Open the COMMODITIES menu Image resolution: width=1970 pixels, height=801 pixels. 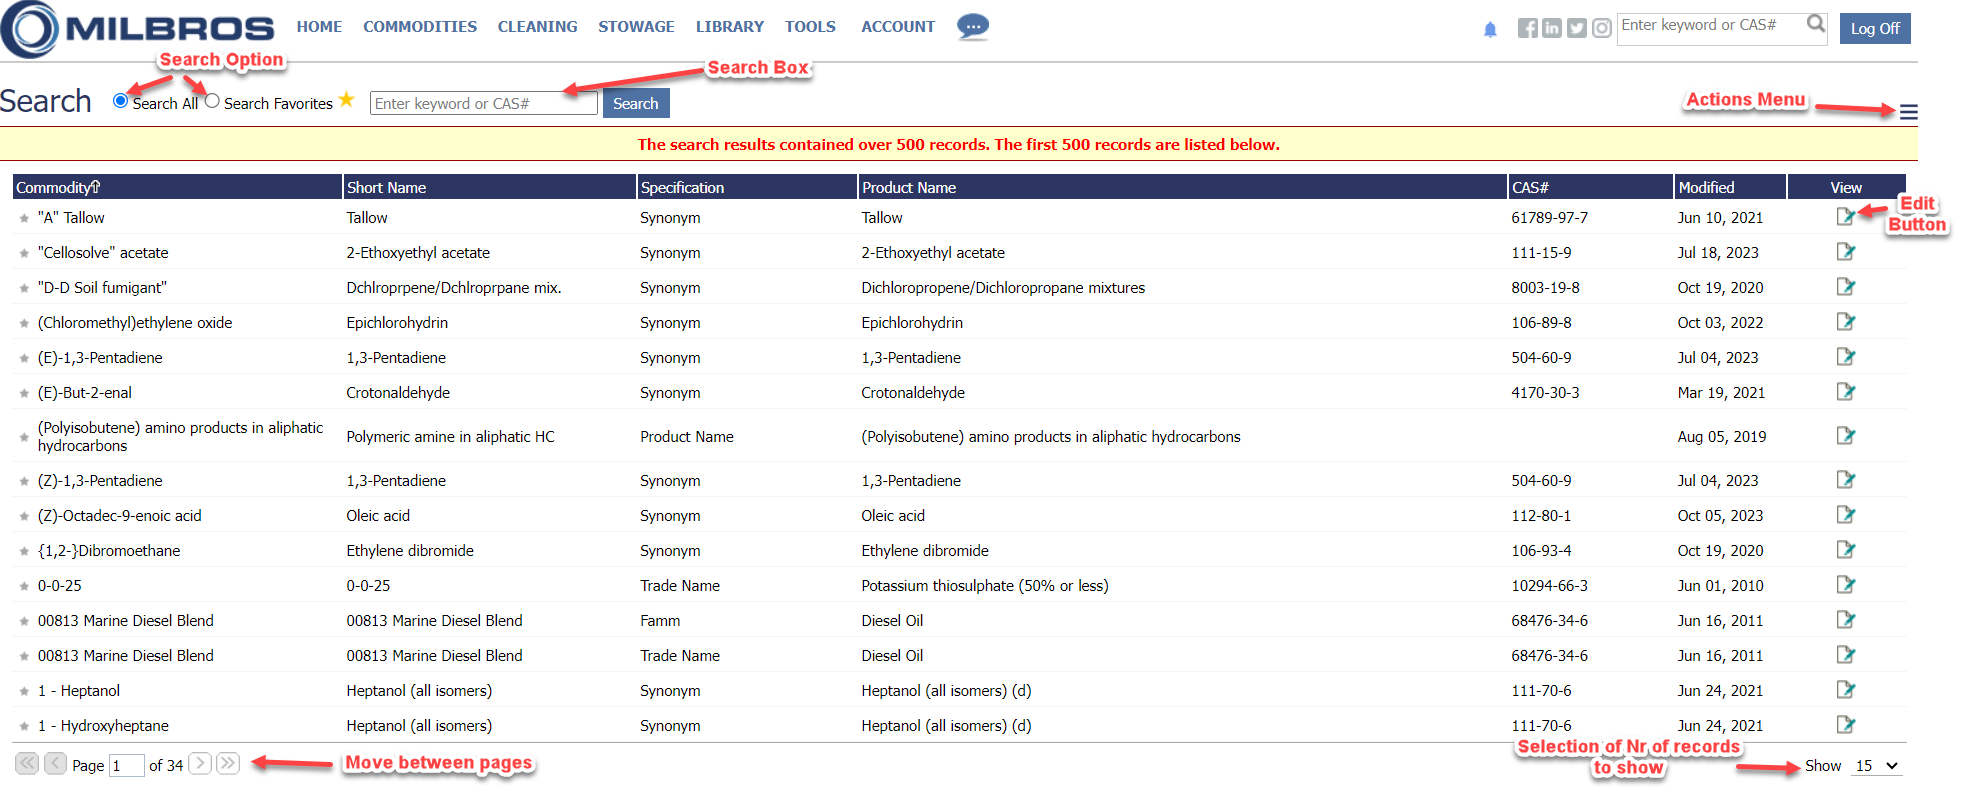[419, 27]
